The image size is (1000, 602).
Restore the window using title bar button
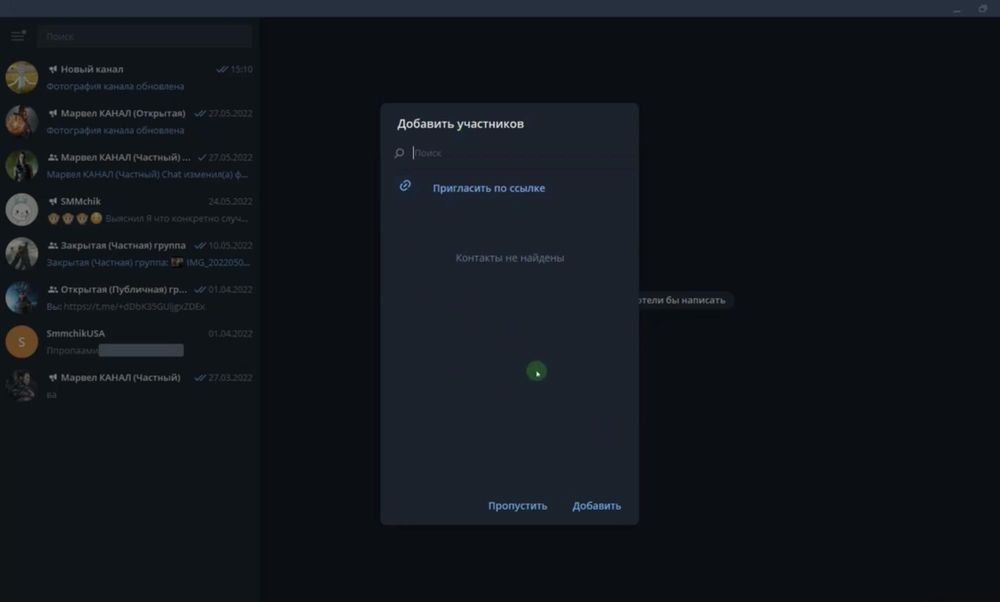click(982, 8)
